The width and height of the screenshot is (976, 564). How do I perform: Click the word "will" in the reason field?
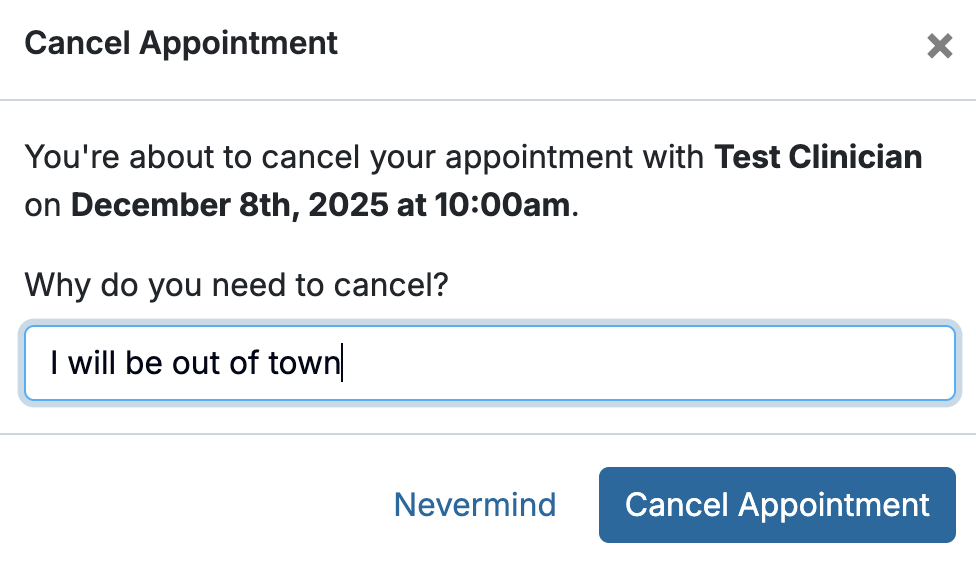click(92, 363)
